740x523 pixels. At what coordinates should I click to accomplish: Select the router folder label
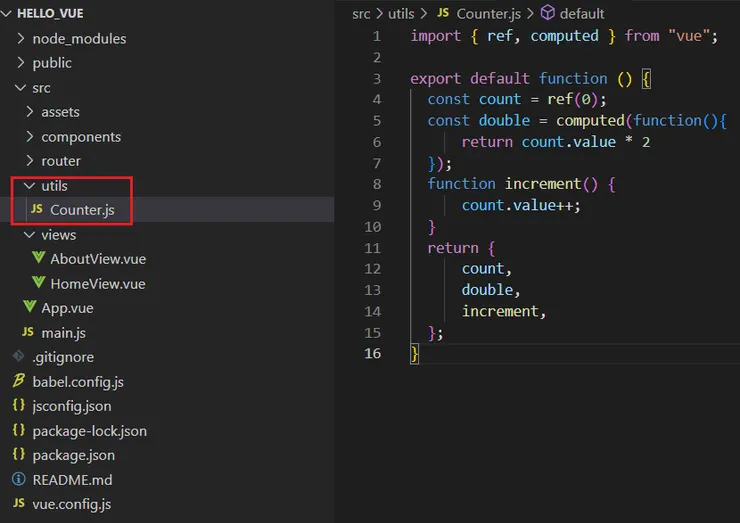click(x=61, y=161)
